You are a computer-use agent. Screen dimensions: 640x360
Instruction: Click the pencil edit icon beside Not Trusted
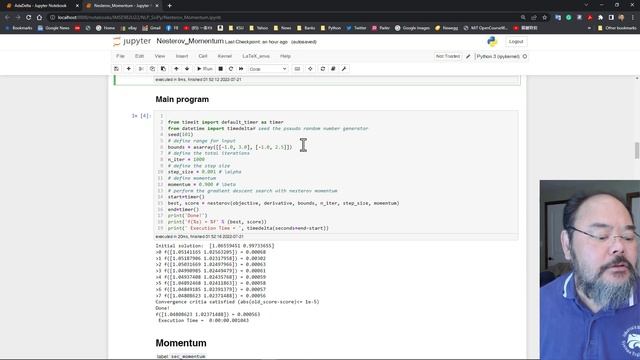(468, 56)
